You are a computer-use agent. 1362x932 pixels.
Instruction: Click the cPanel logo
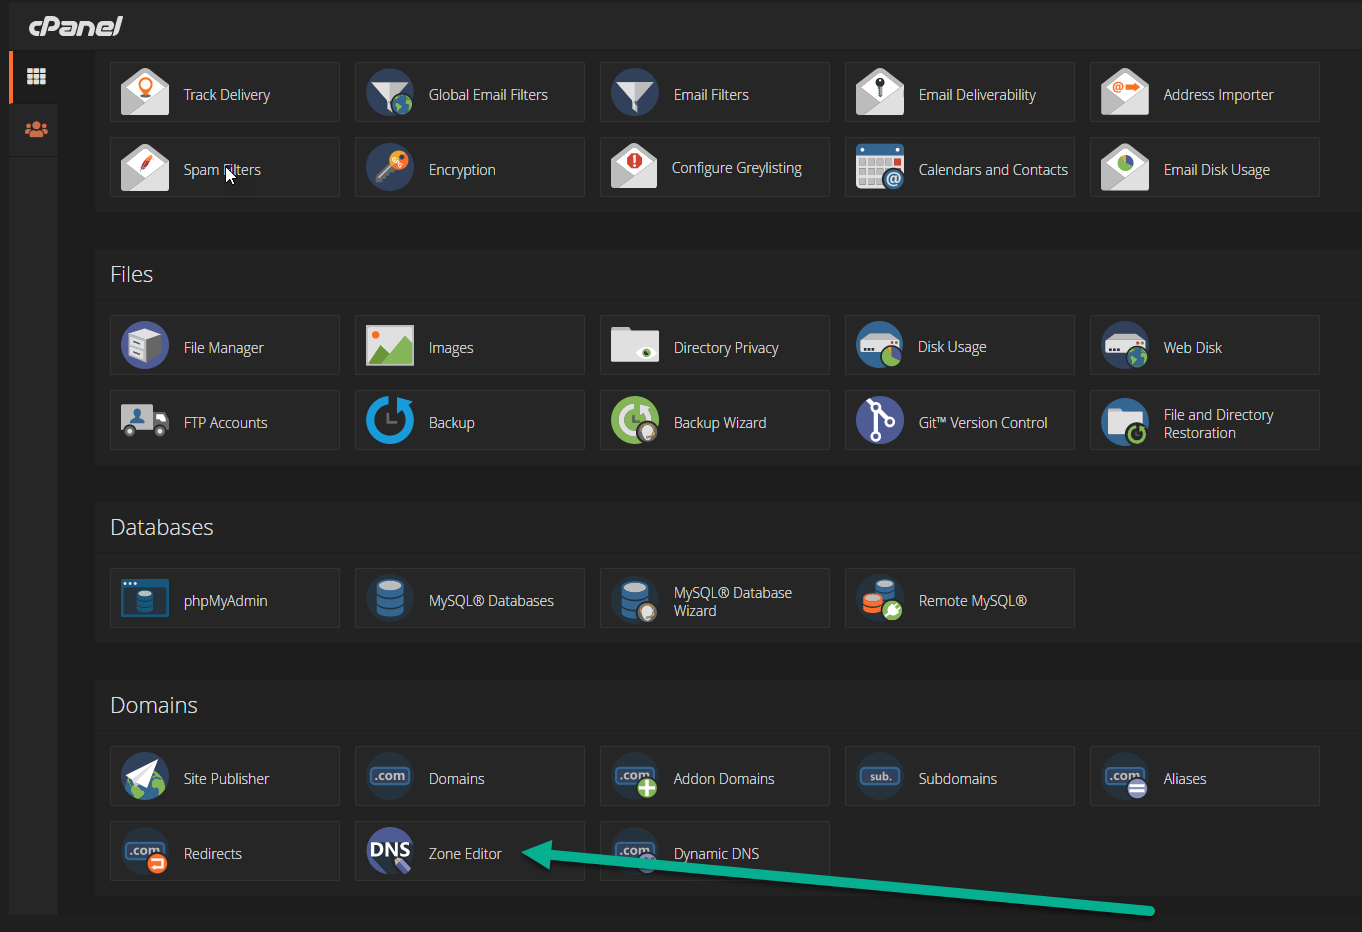click(76, 26)
